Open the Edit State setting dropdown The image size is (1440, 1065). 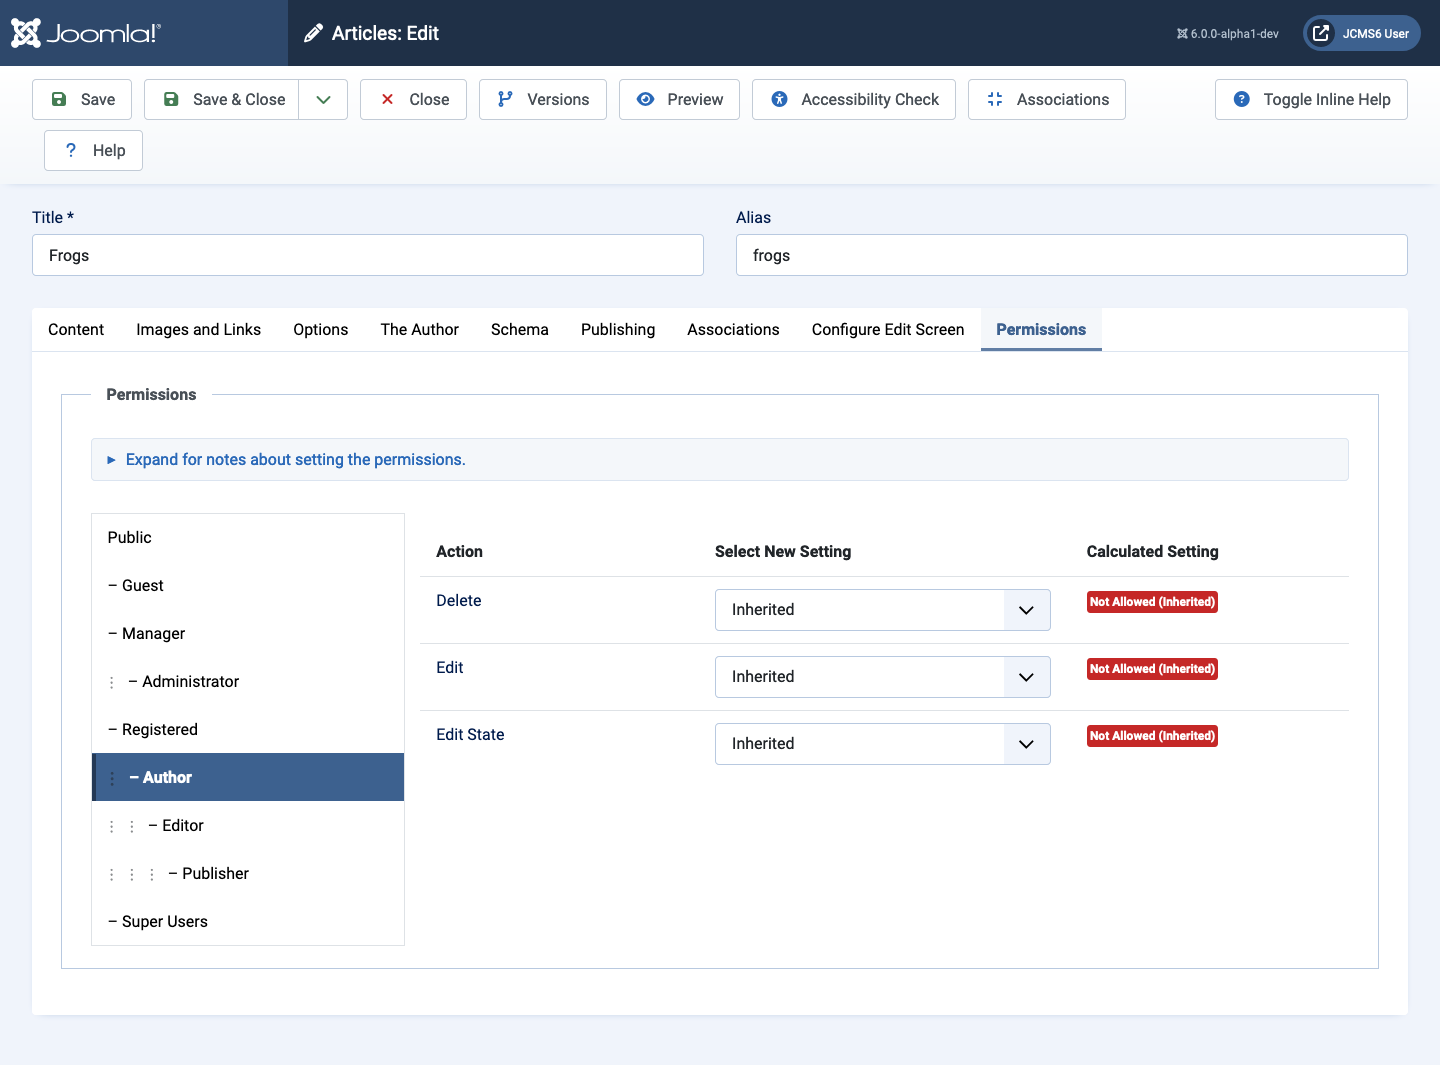(1025, 743)
